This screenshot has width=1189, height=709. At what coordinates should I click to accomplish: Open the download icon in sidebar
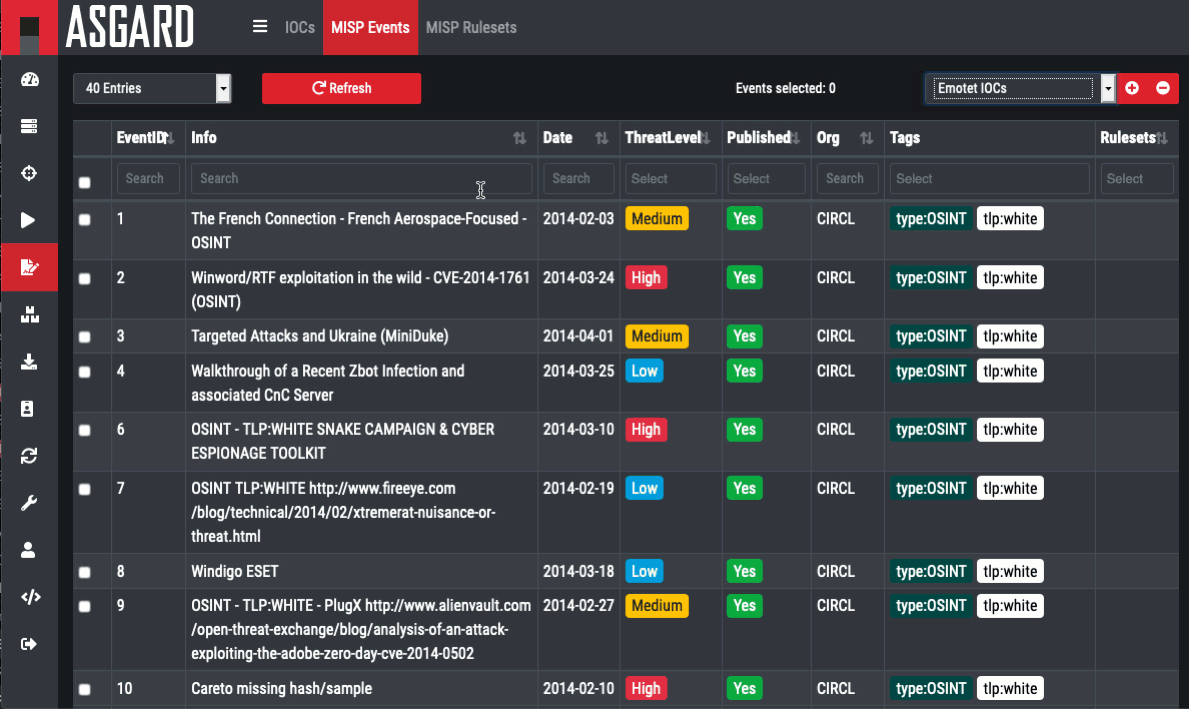(29, 361)
